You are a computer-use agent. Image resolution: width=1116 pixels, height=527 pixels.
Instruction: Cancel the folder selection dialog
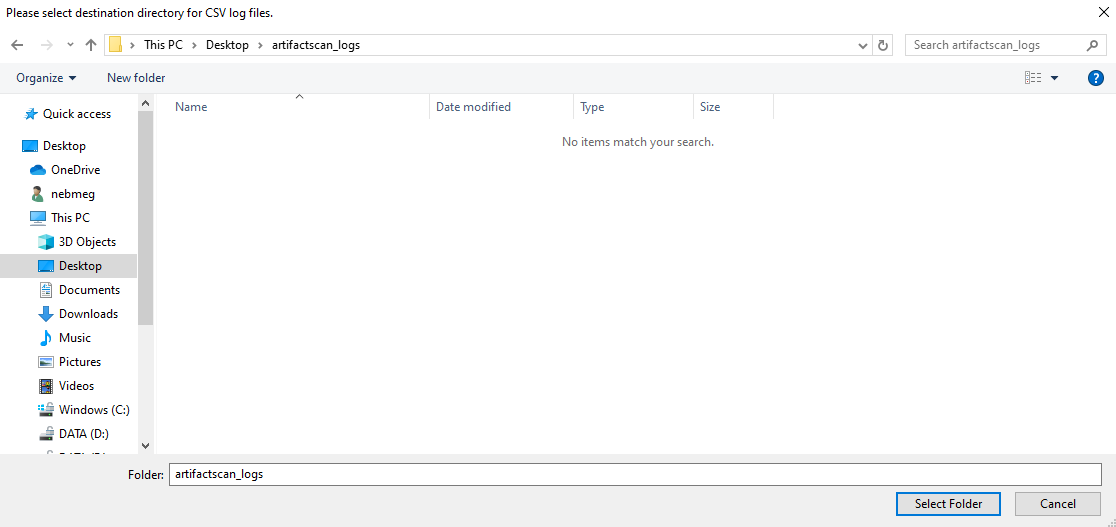(1058, 503)
